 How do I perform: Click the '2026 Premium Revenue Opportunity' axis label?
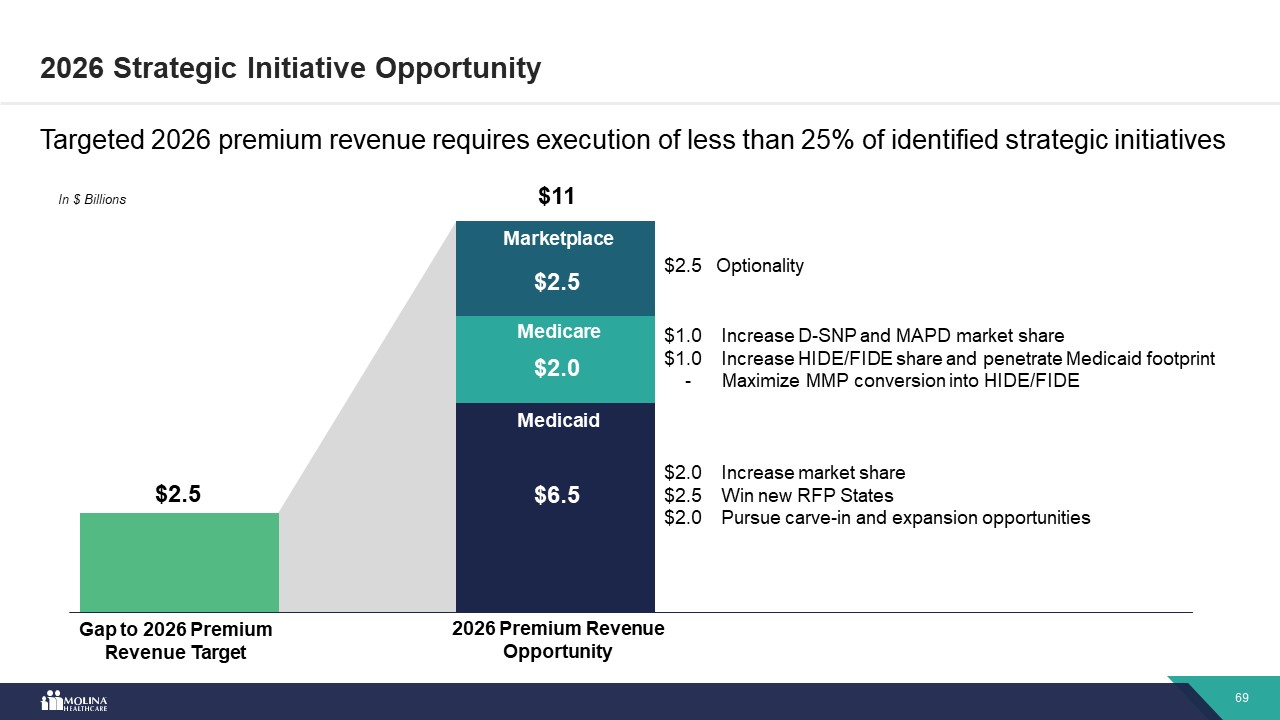click(x=558, y=640)
